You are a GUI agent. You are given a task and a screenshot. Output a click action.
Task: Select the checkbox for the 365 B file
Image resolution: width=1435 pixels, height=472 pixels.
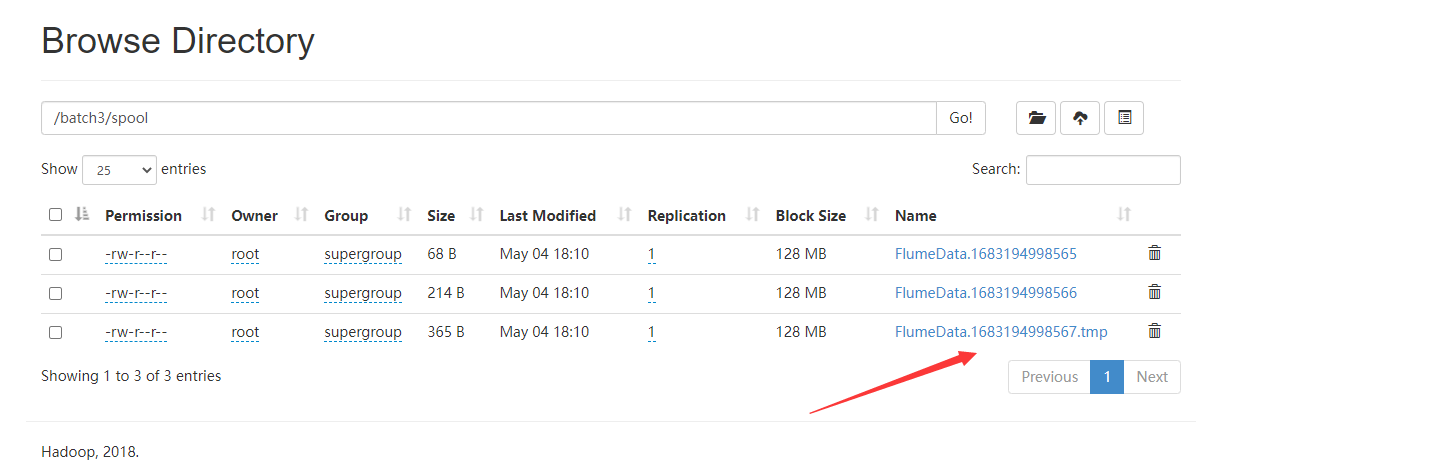click(x=55, y=332)
